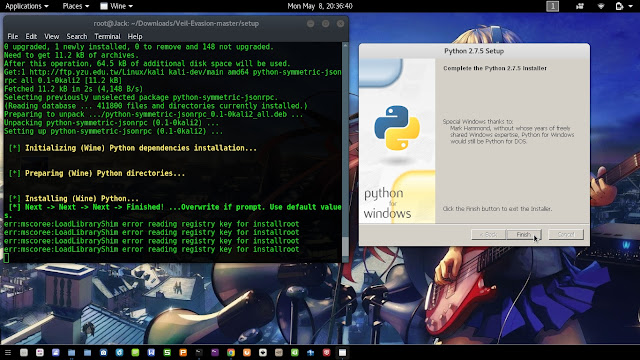Click the beige icon in the dock
Screen dimensions: 640x360
278,352
